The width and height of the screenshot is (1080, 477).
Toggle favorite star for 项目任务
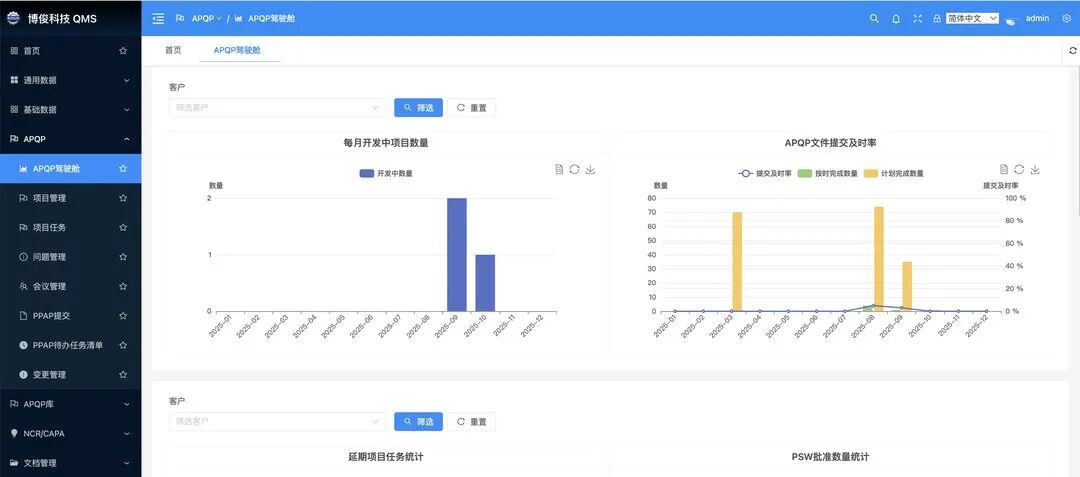pos(123,227)
